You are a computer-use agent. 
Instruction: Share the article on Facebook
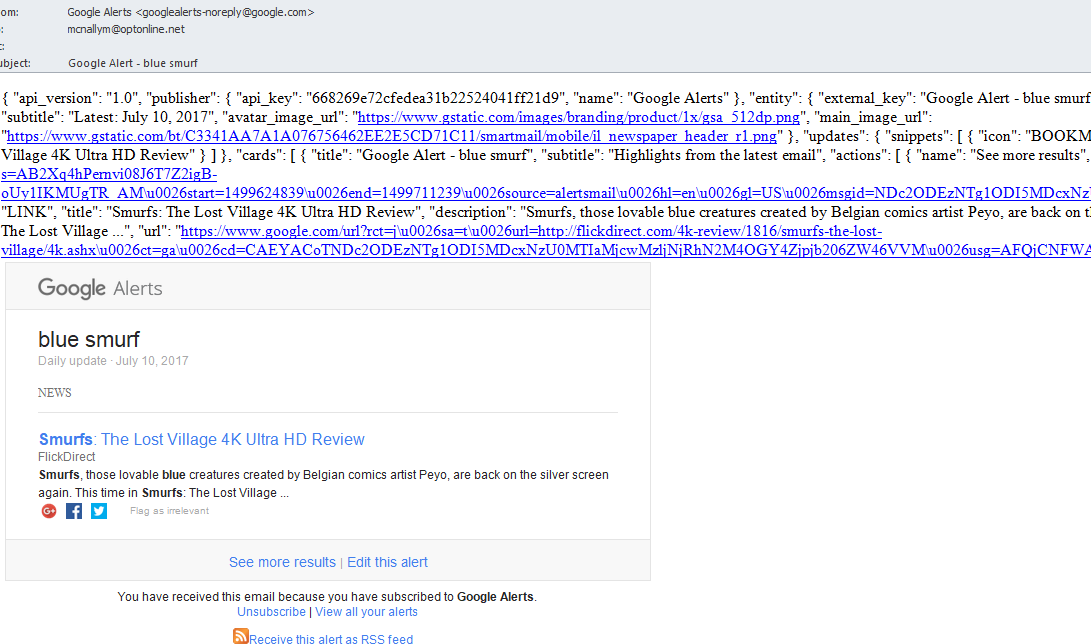(74, 511)
